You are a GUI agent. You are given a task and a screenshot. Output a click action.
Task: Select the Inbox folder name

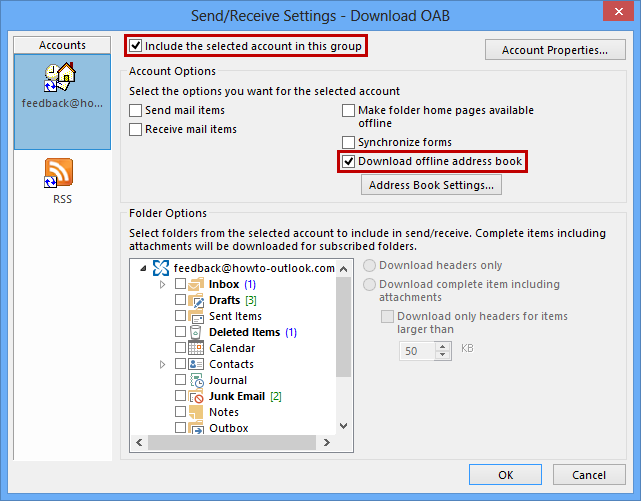point(224,284)
